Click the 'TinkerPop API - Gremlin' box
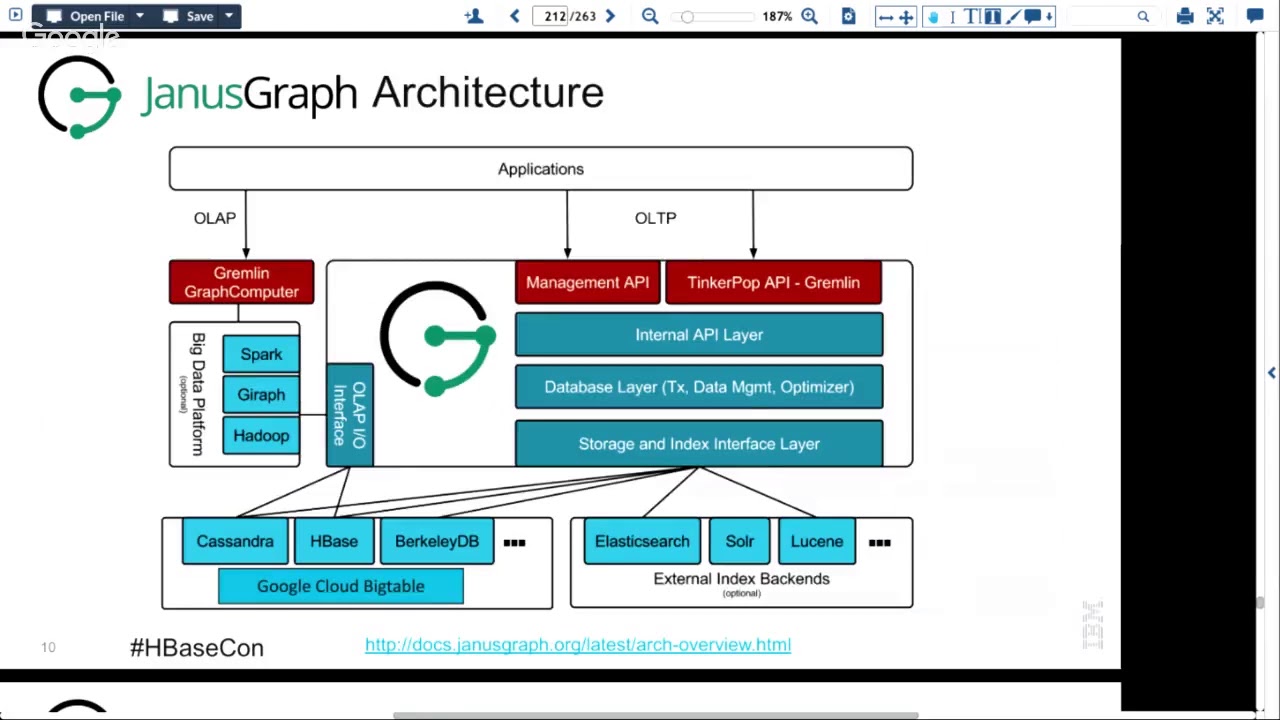1280x720 pixels. click(773, 282)
